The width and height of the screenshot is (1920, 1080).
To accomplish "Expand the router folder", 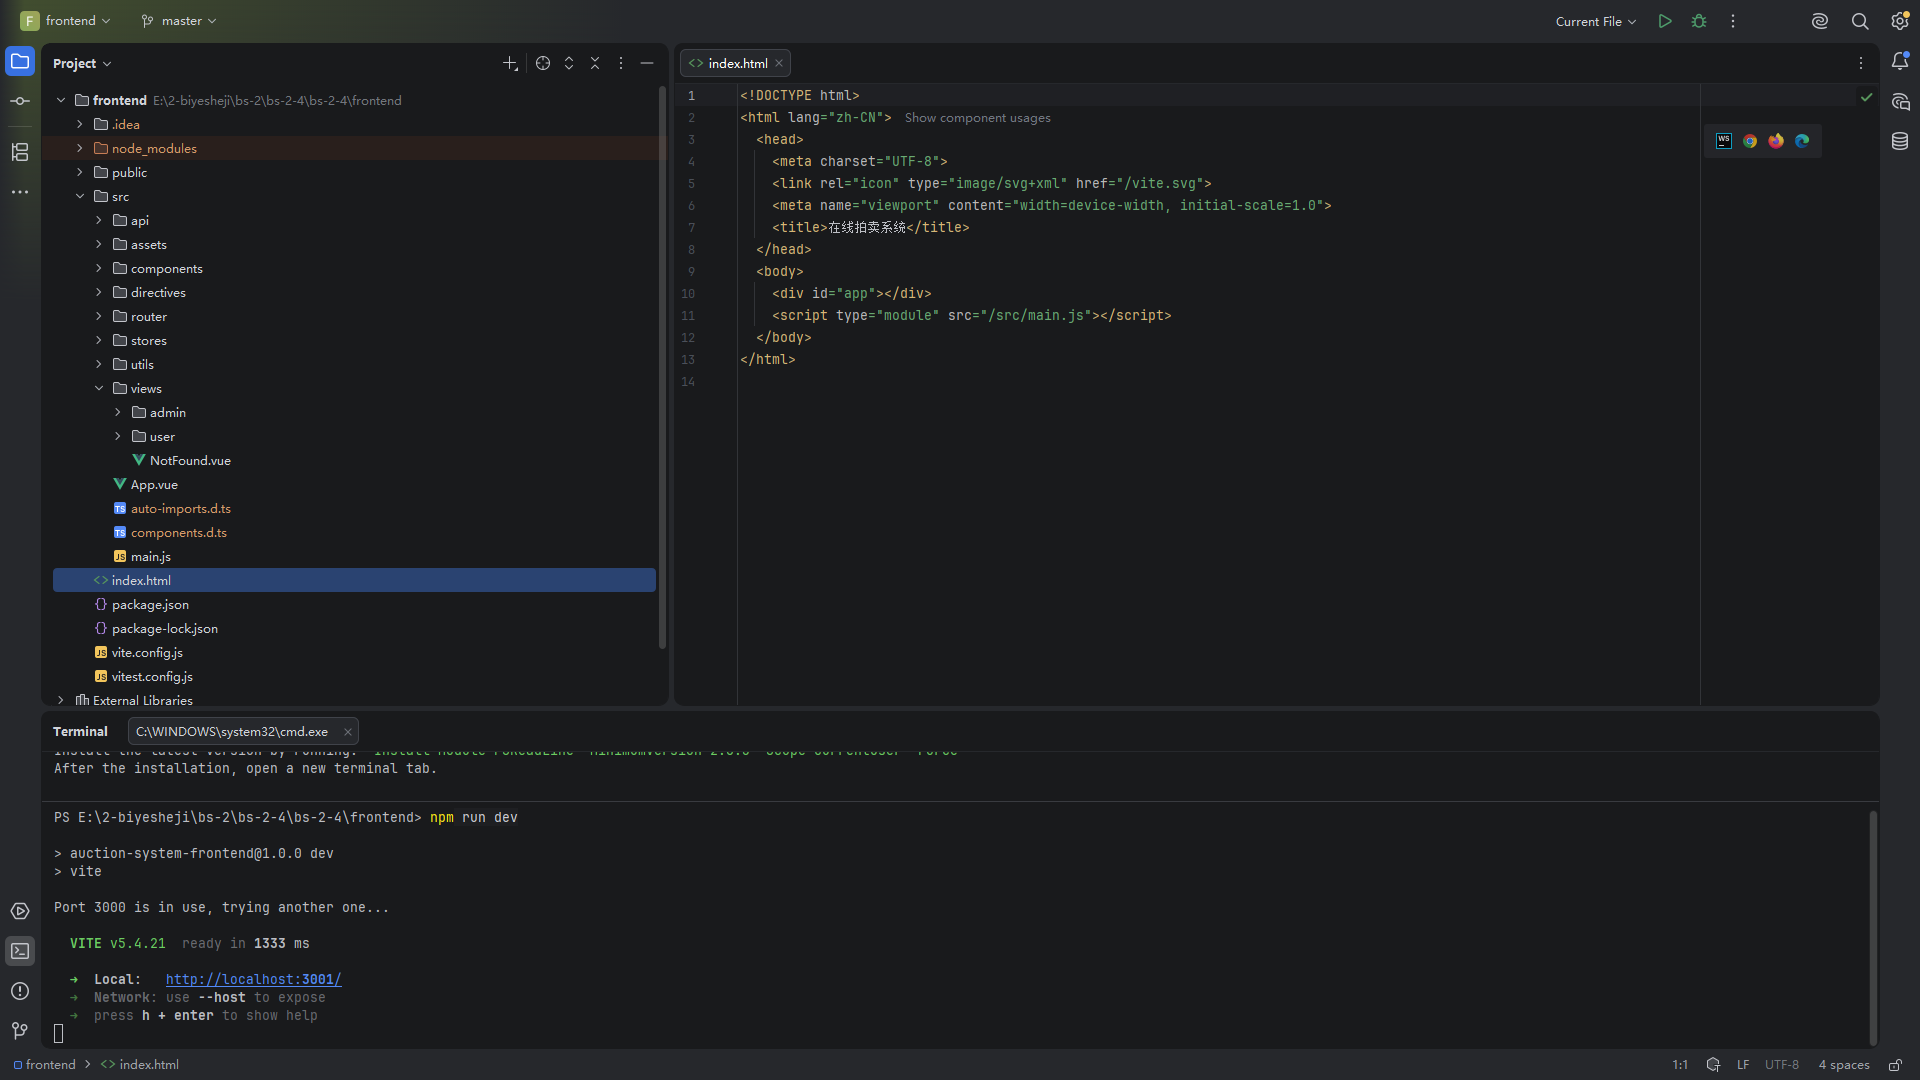I will click(99, 316).
